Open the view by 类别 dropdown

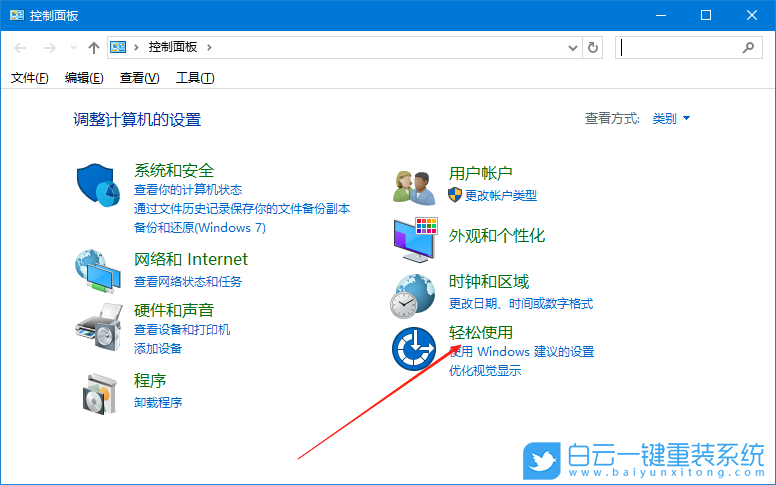coord(671,118)
